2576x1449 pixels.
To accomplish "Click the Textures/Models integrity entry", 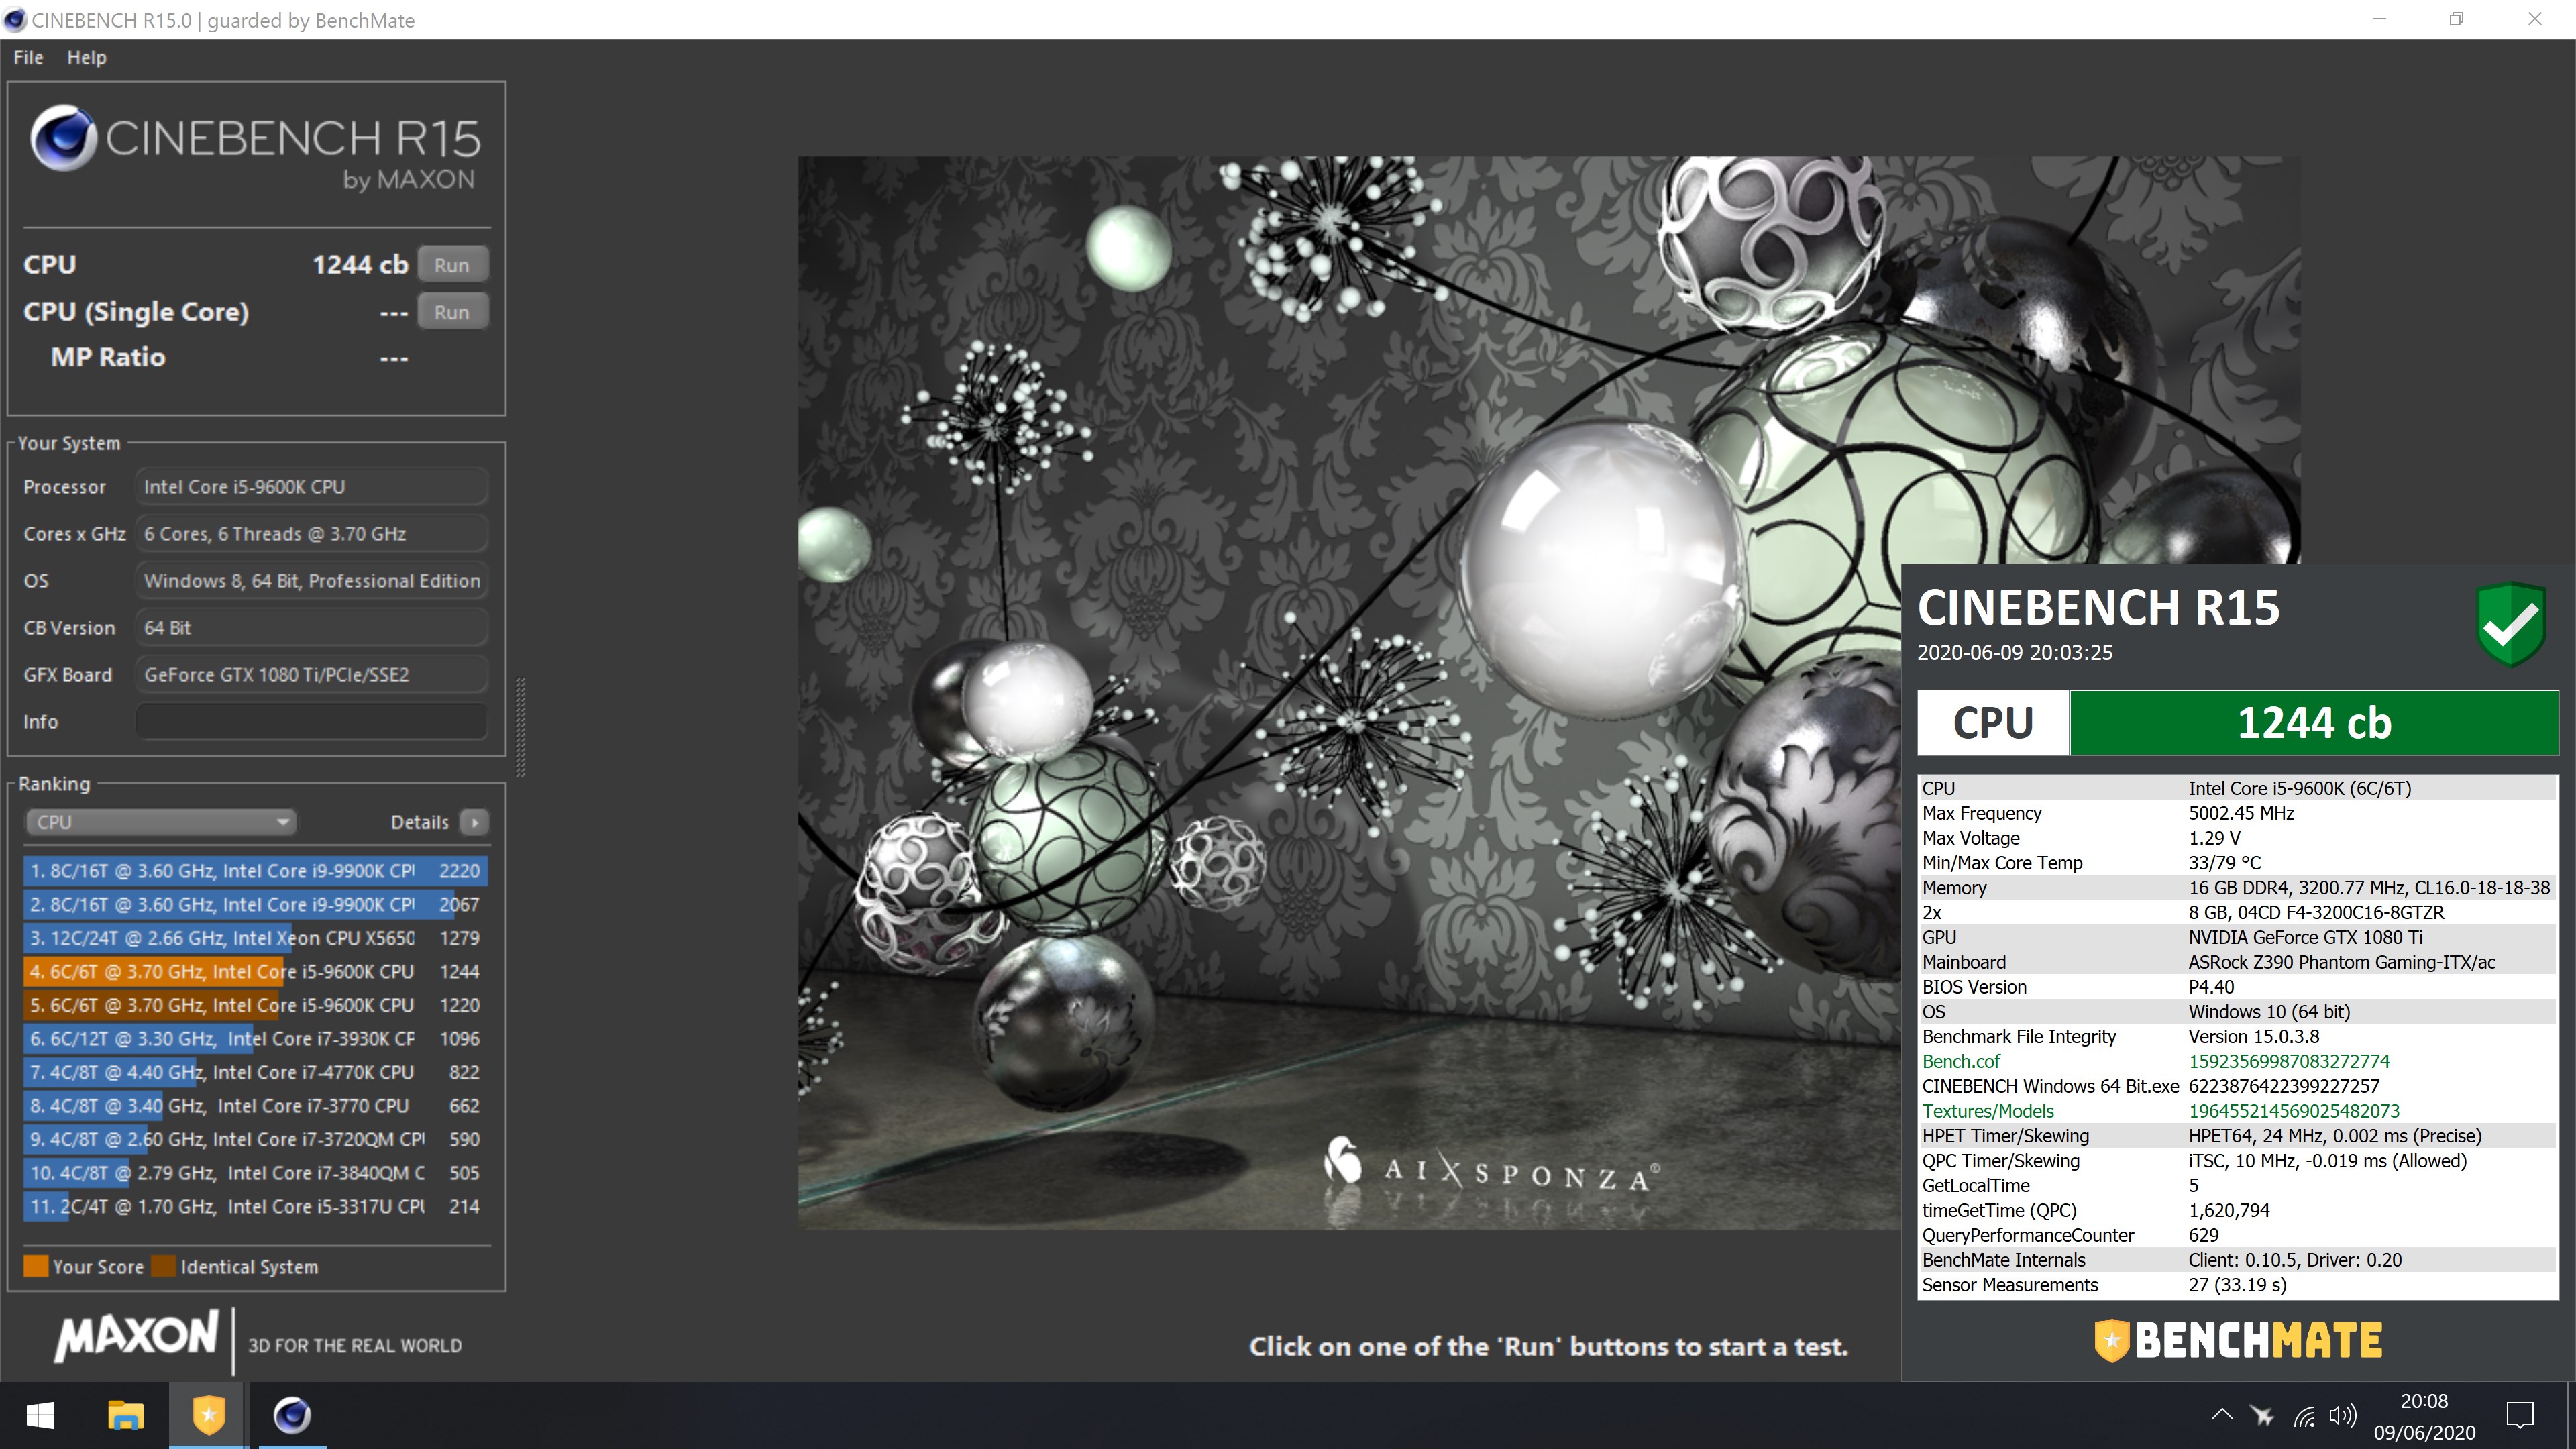I will click(x=2237, y=1111).
